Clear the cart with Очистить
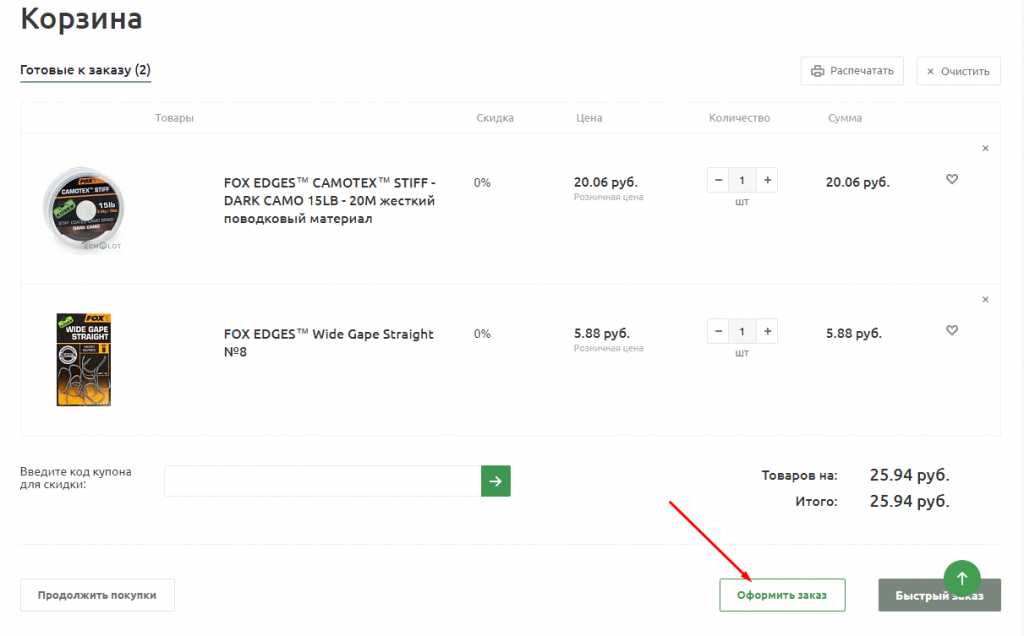 click(x=958, y=71)
